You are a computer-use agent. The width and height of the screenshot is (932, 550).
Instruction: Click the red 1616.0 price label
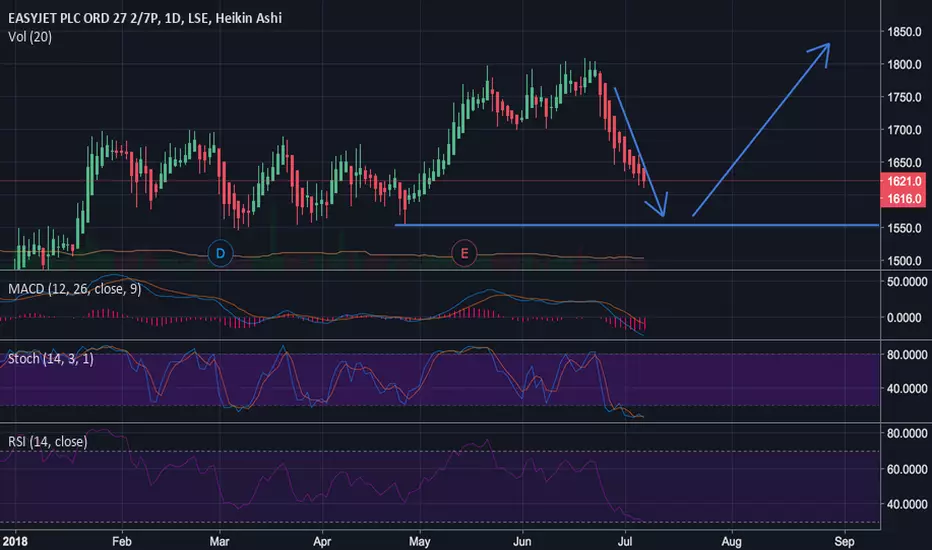[x=903, y=199]
